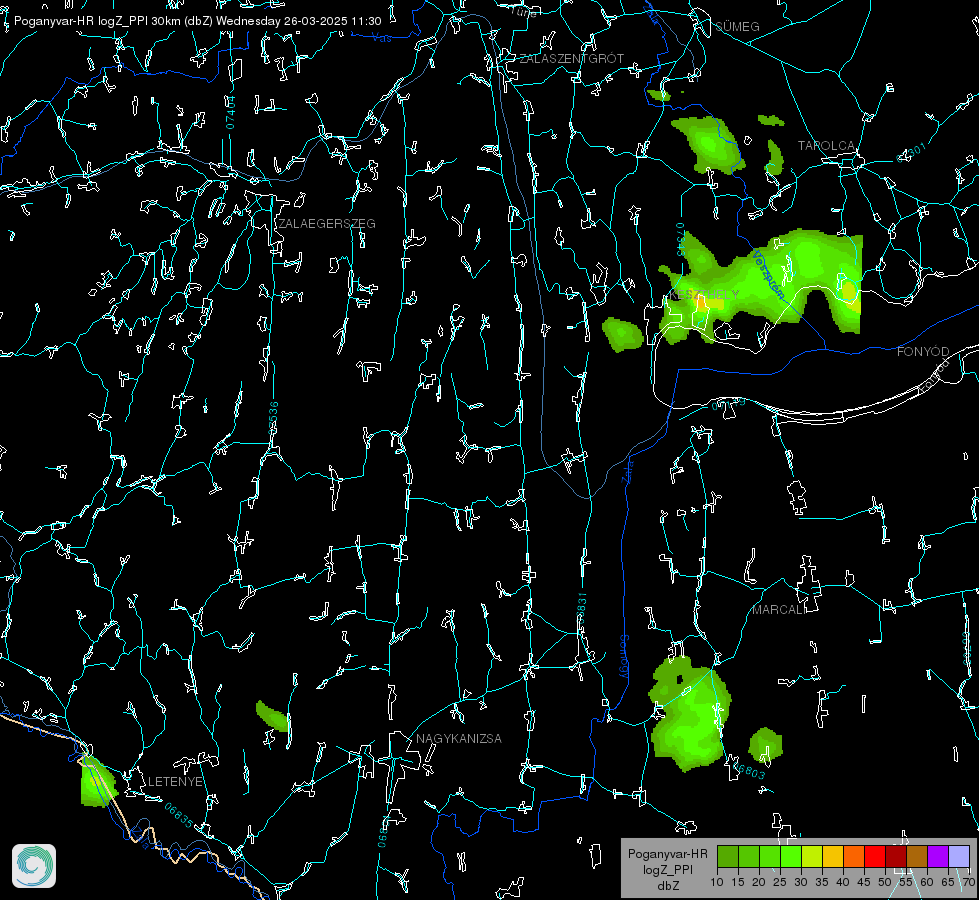Click the legend value 45

click(x=864, y=883)
